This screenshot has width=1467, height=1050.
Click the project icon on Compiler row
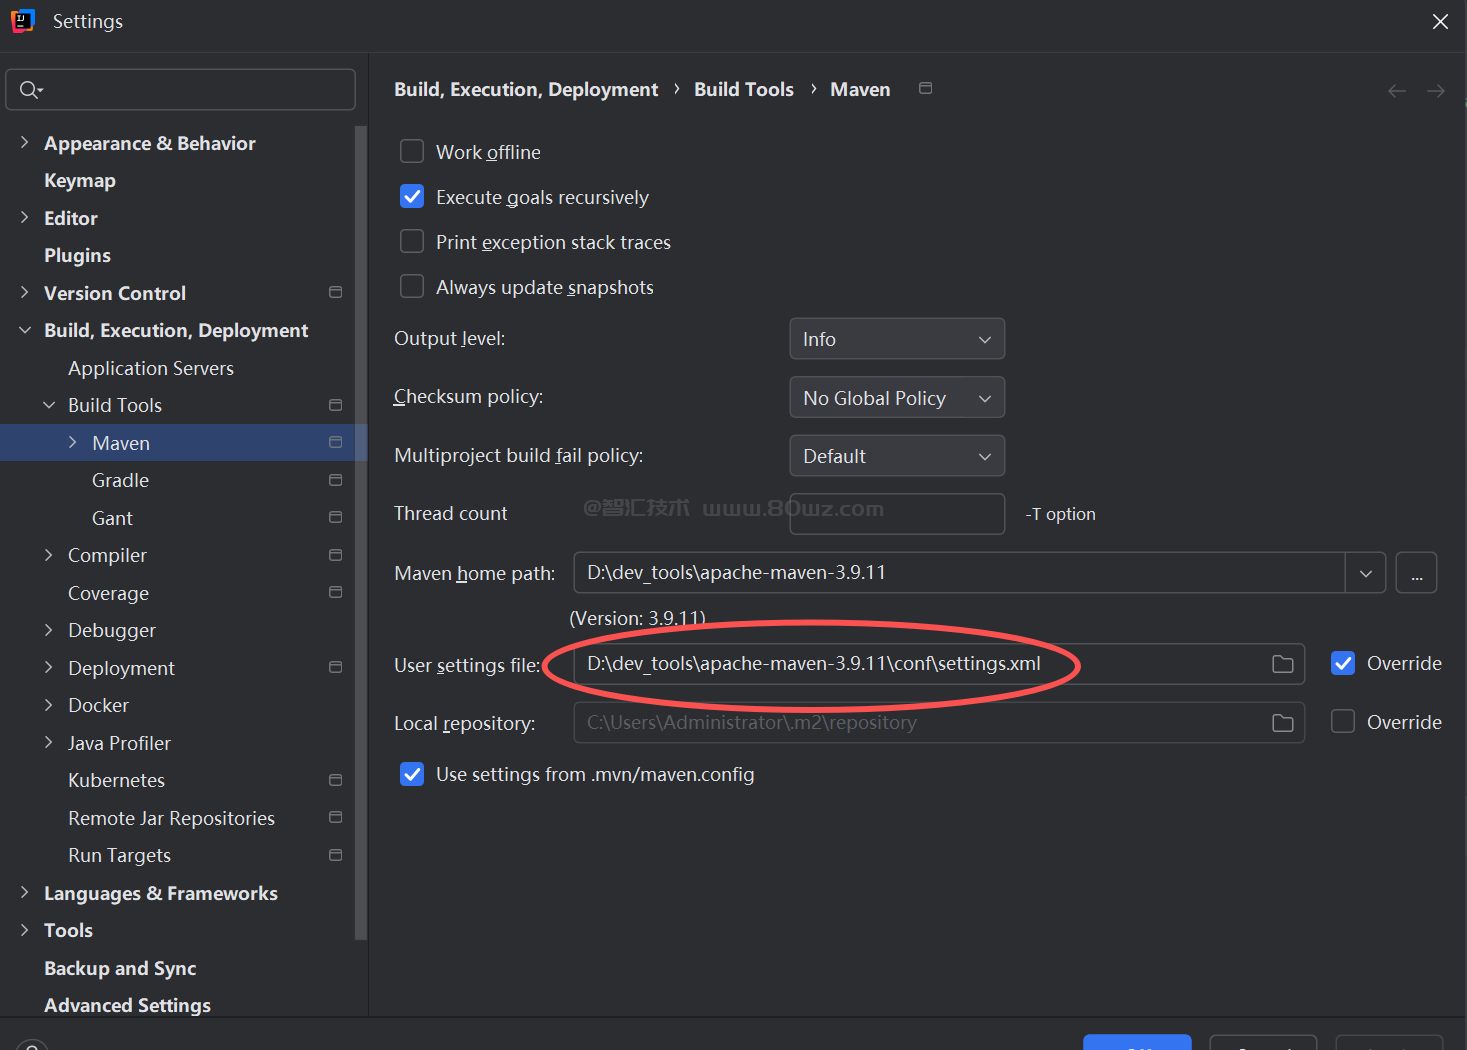click(336, 555)
